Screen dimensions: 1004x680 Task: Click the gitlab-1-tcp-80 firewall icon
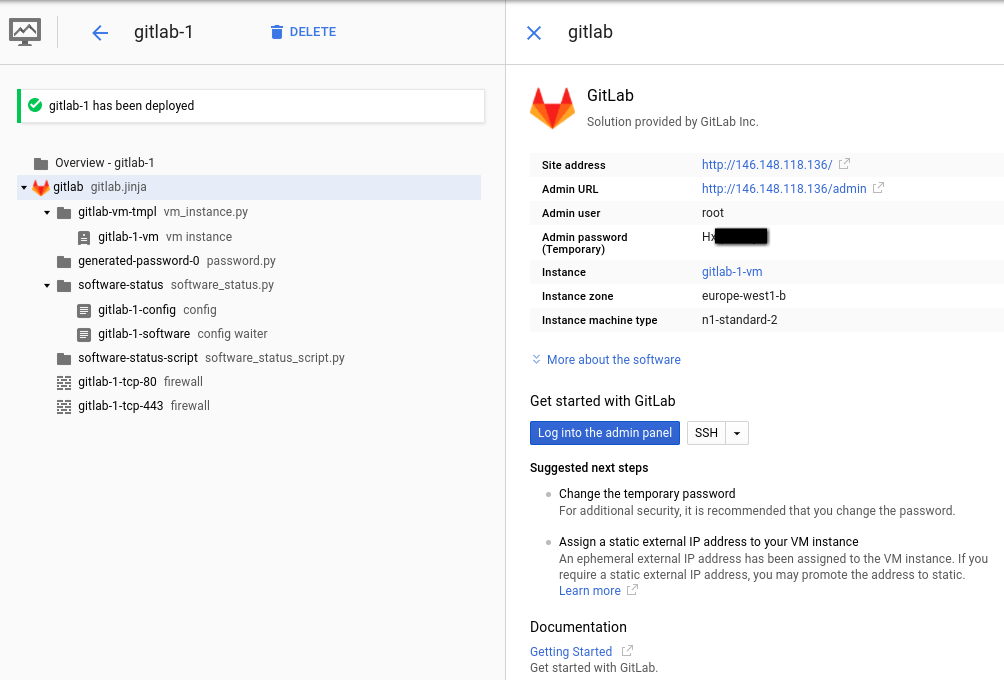(x=64, y=382)
